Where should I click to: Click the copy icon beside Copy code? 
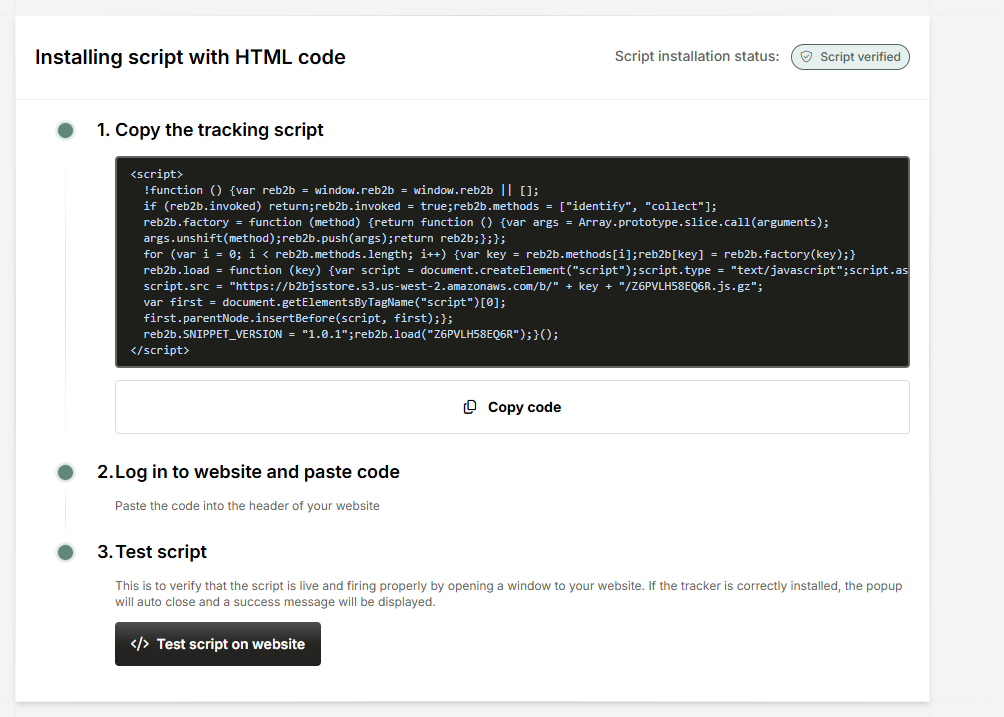(470, 407)
